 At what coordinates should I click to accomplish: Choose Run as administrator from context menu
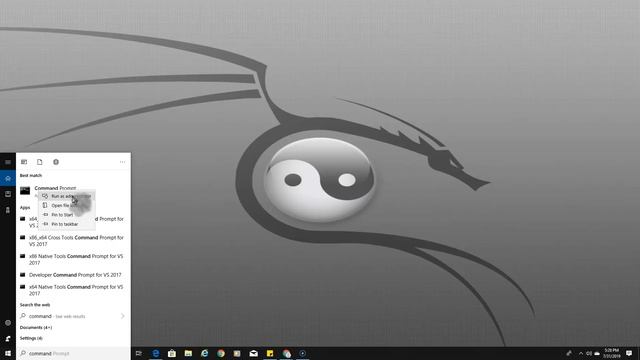click(67, 196)
